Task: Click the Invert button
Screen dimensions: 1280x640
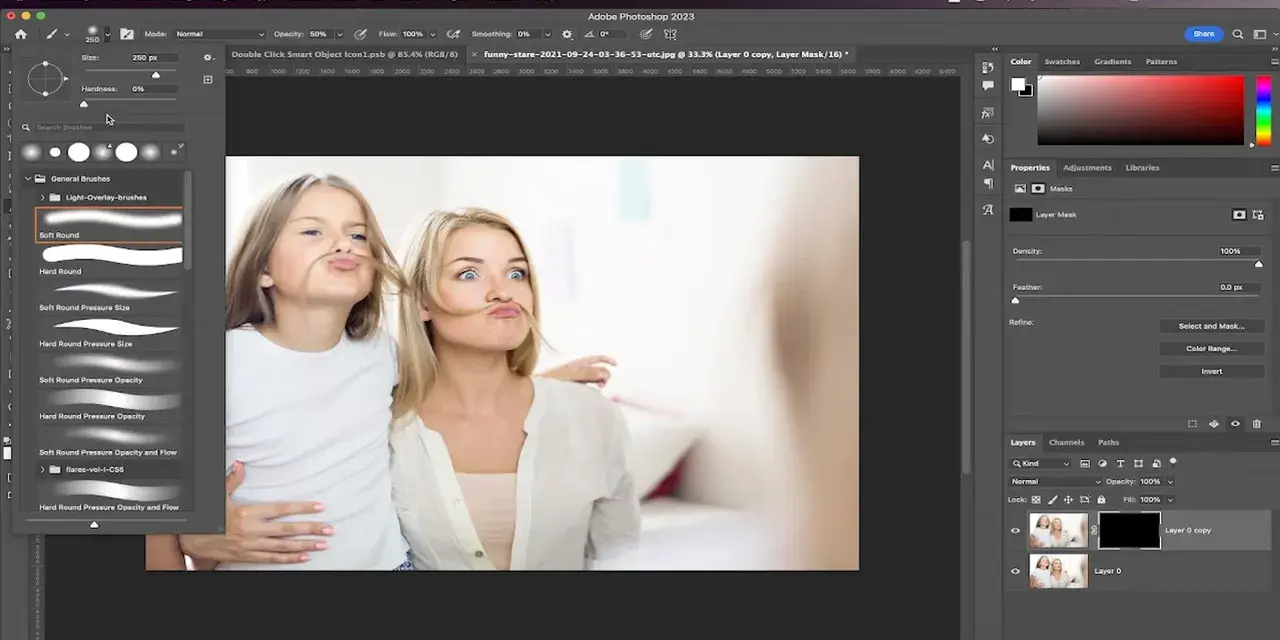Action: (x=1211, y=371)
